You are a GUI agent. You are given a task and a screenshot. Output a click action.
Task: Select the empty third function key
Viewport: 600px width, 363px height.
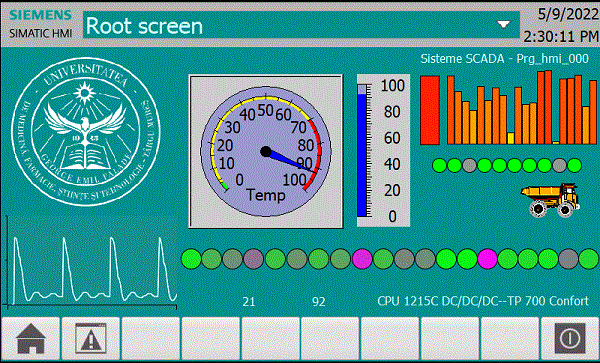pyautogui.click(x=151, y=339)
